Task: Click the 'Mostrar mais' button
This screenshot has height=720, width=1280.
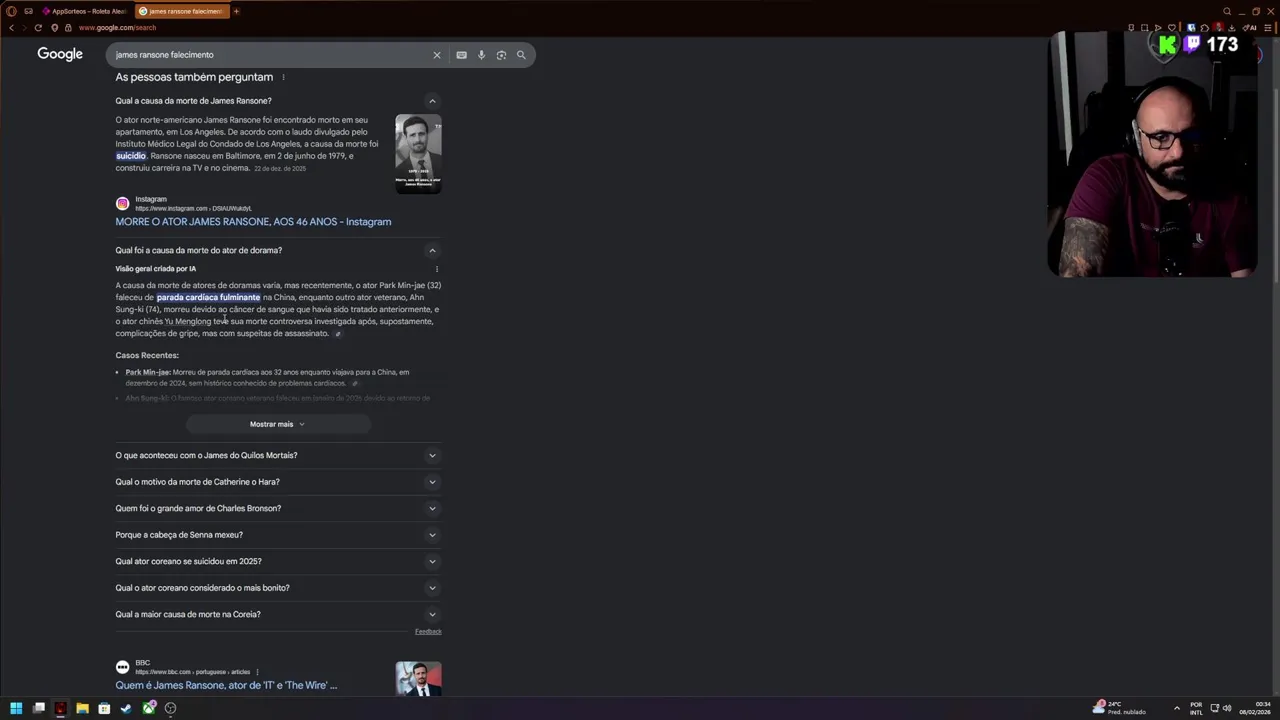Action: [x=278, y=424]
